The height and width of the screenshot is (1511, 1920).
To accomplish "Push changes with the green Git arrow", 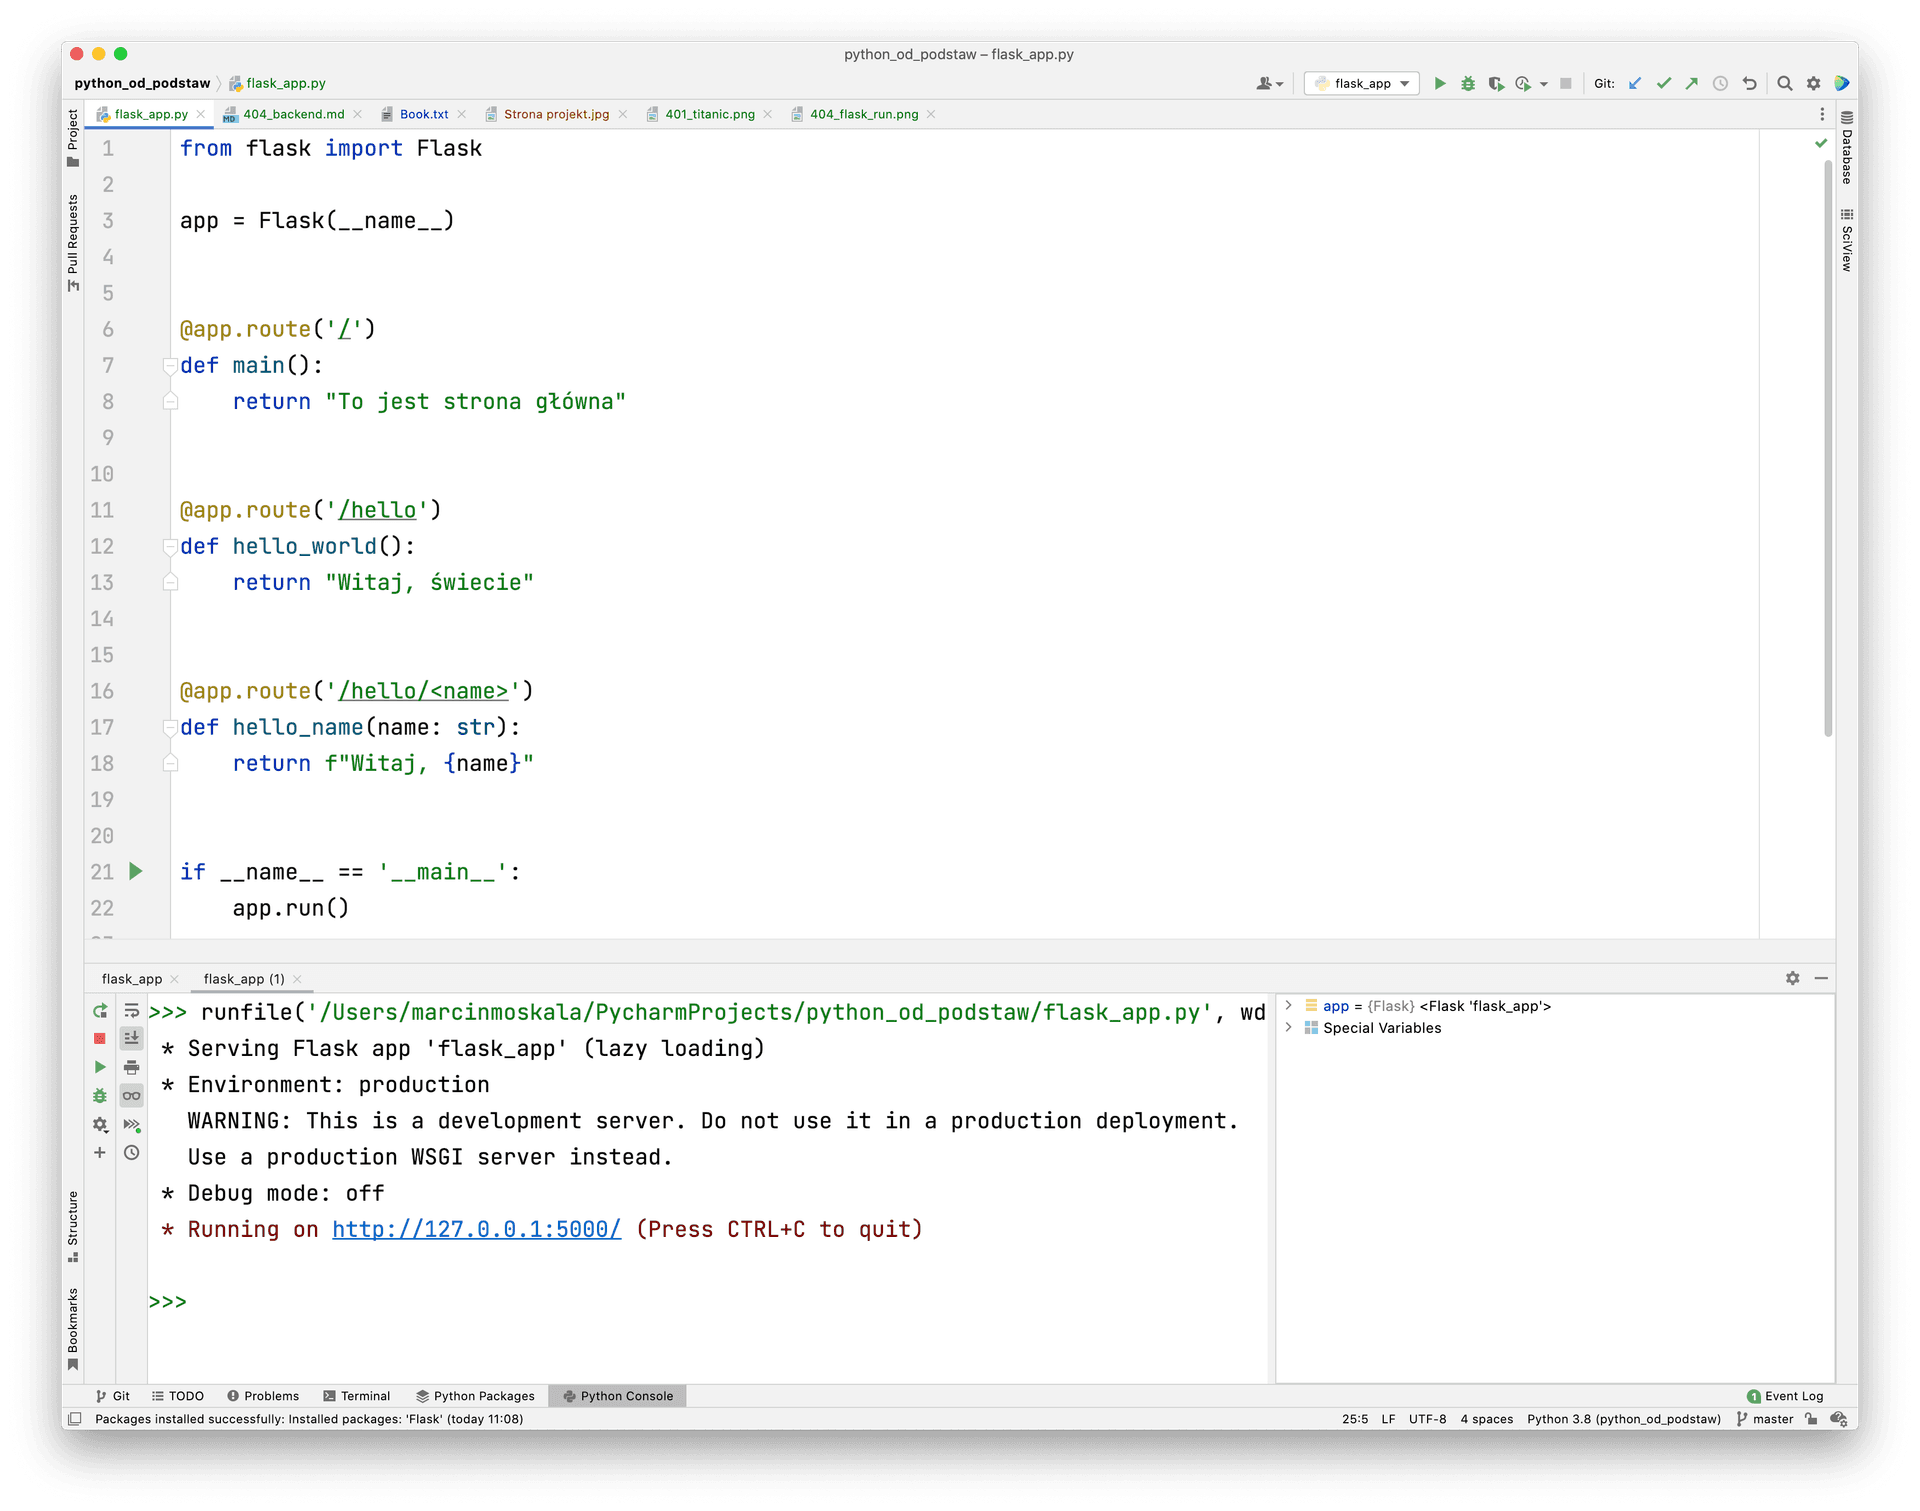I will click(1691, 84).
